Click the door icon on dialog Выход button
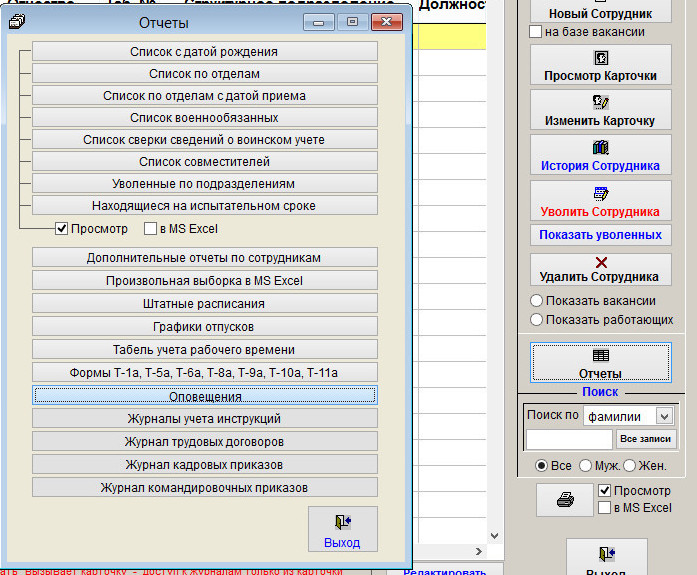 tap(343, 522)
